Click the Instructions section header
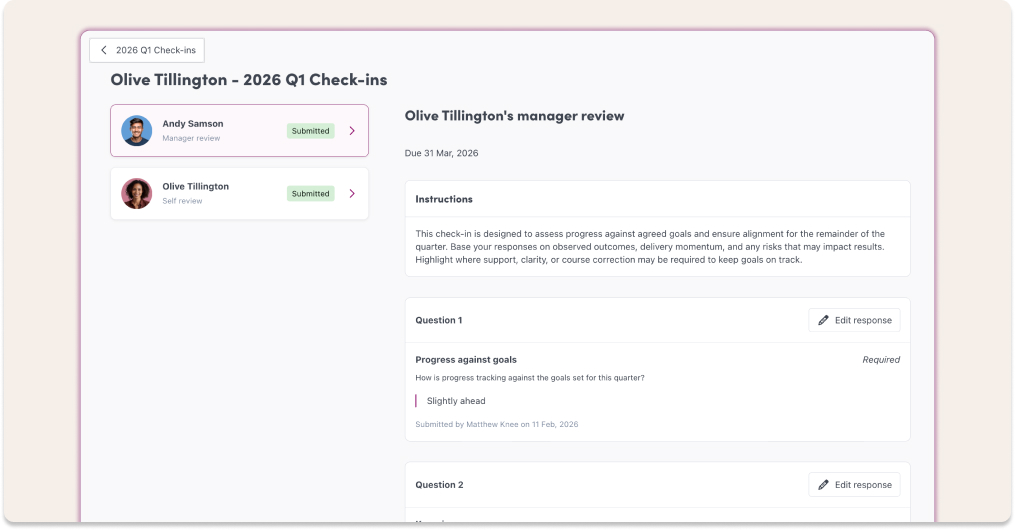This screenshot has height=530, width=1015. 444,199
